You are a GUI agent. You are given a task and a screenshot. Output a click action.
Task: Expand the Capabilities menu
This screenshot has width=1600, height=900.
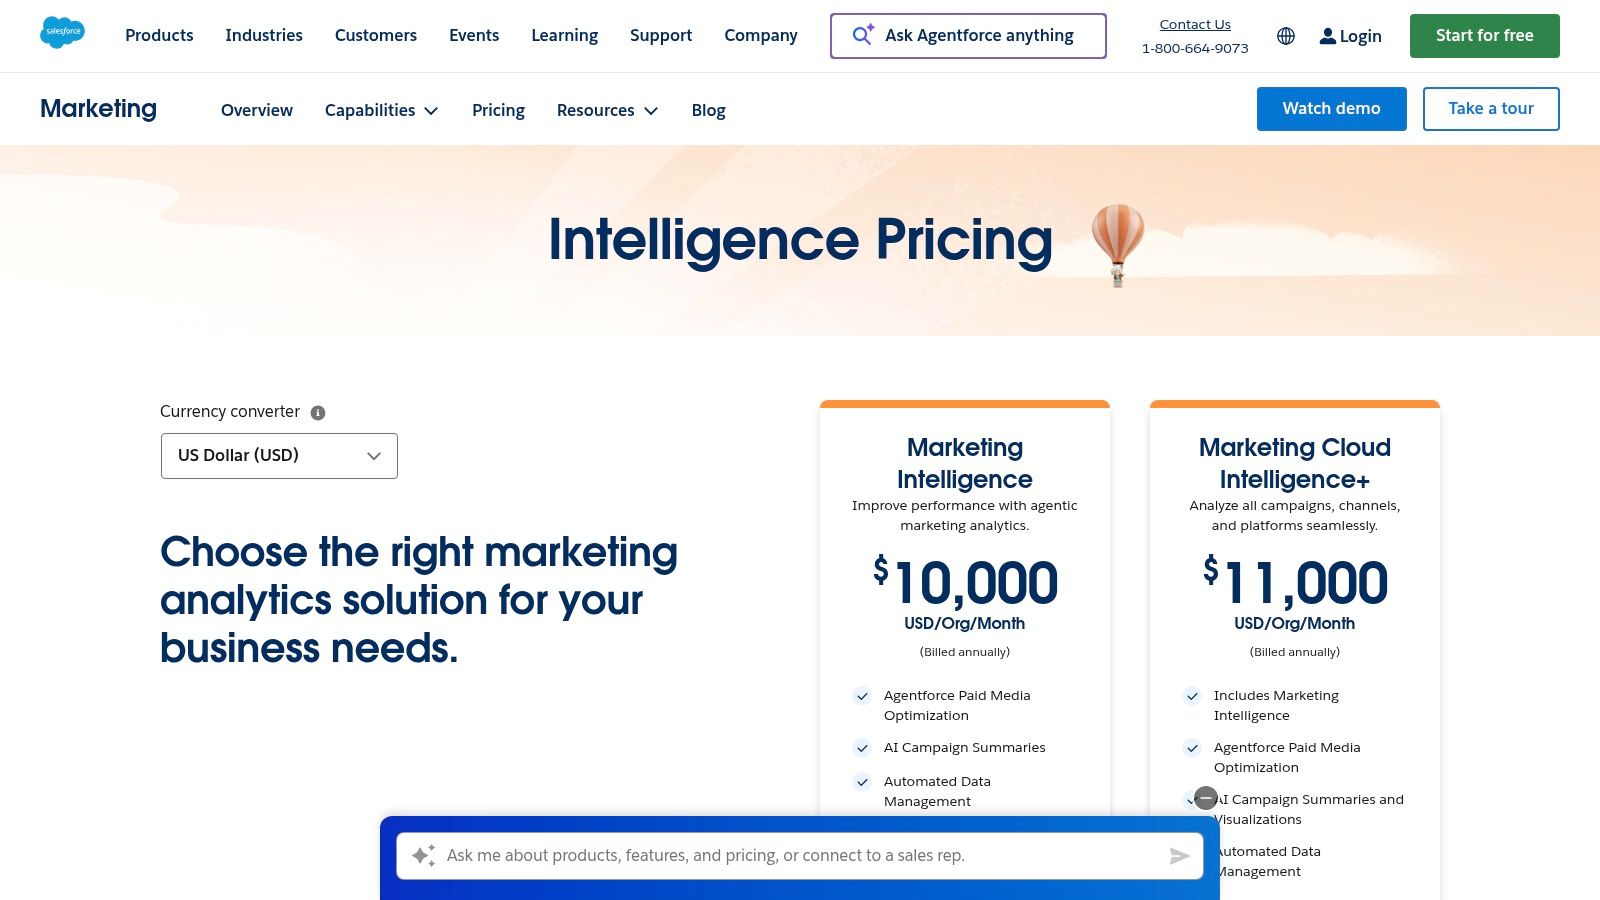381,110
